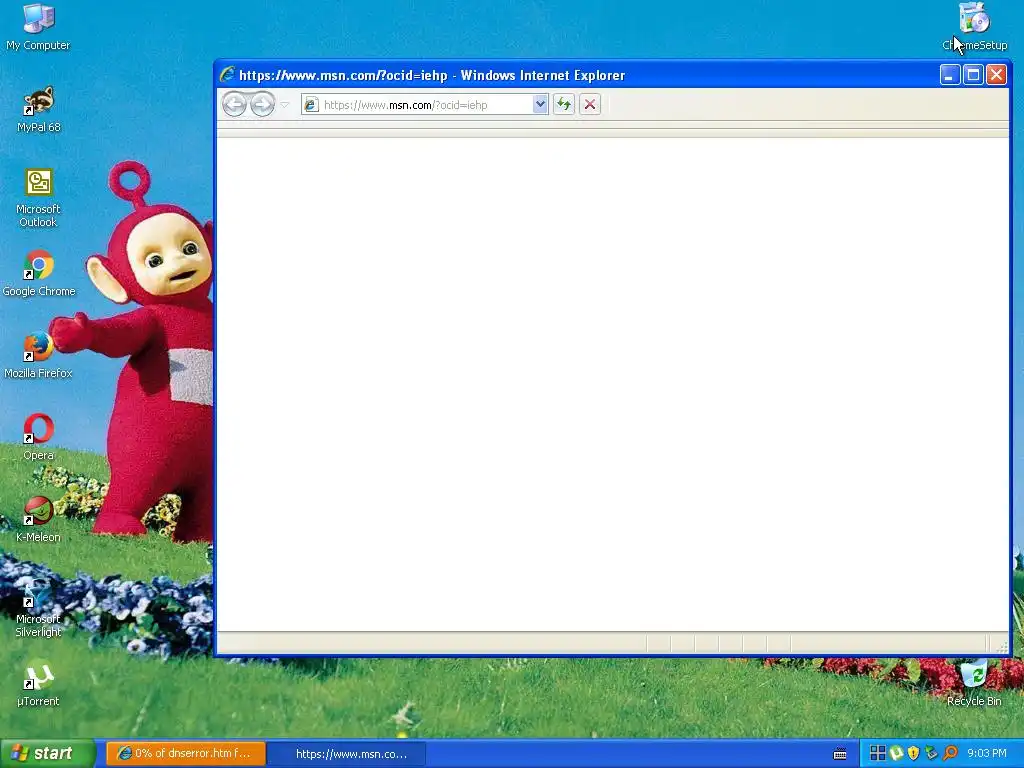Select Recycle Bin desktop icon
The image size is (1024, 768).
(x=974, y=682)
